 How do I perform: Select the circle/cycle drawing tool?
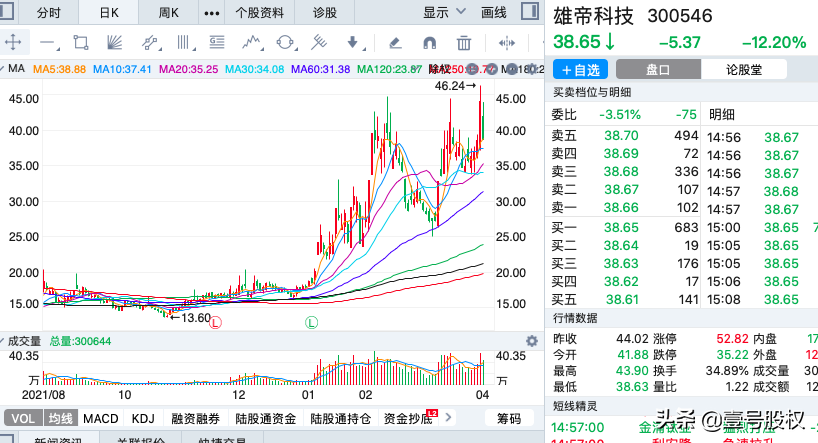285,42
